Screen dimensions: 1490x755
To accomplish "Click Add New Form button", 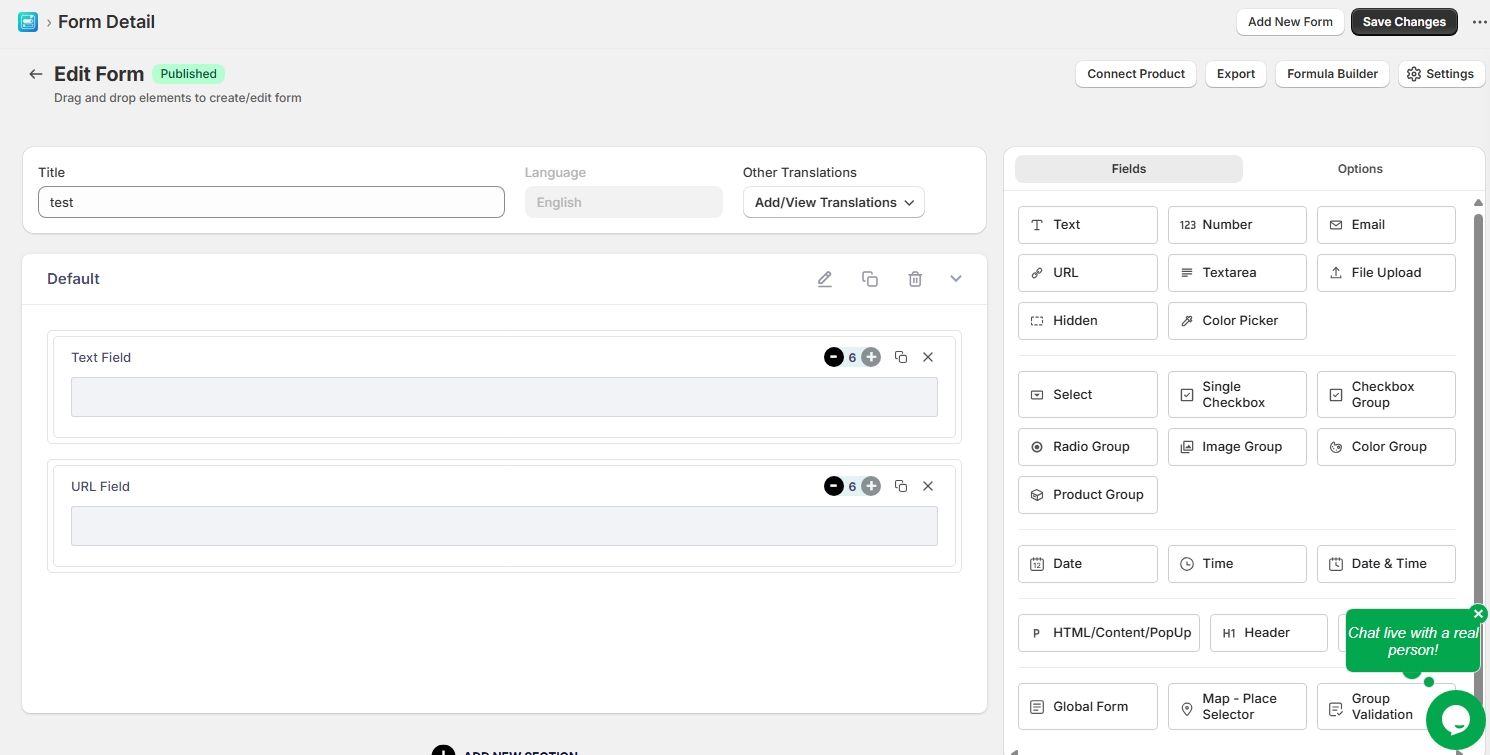I will click(x=1290, y=22).
